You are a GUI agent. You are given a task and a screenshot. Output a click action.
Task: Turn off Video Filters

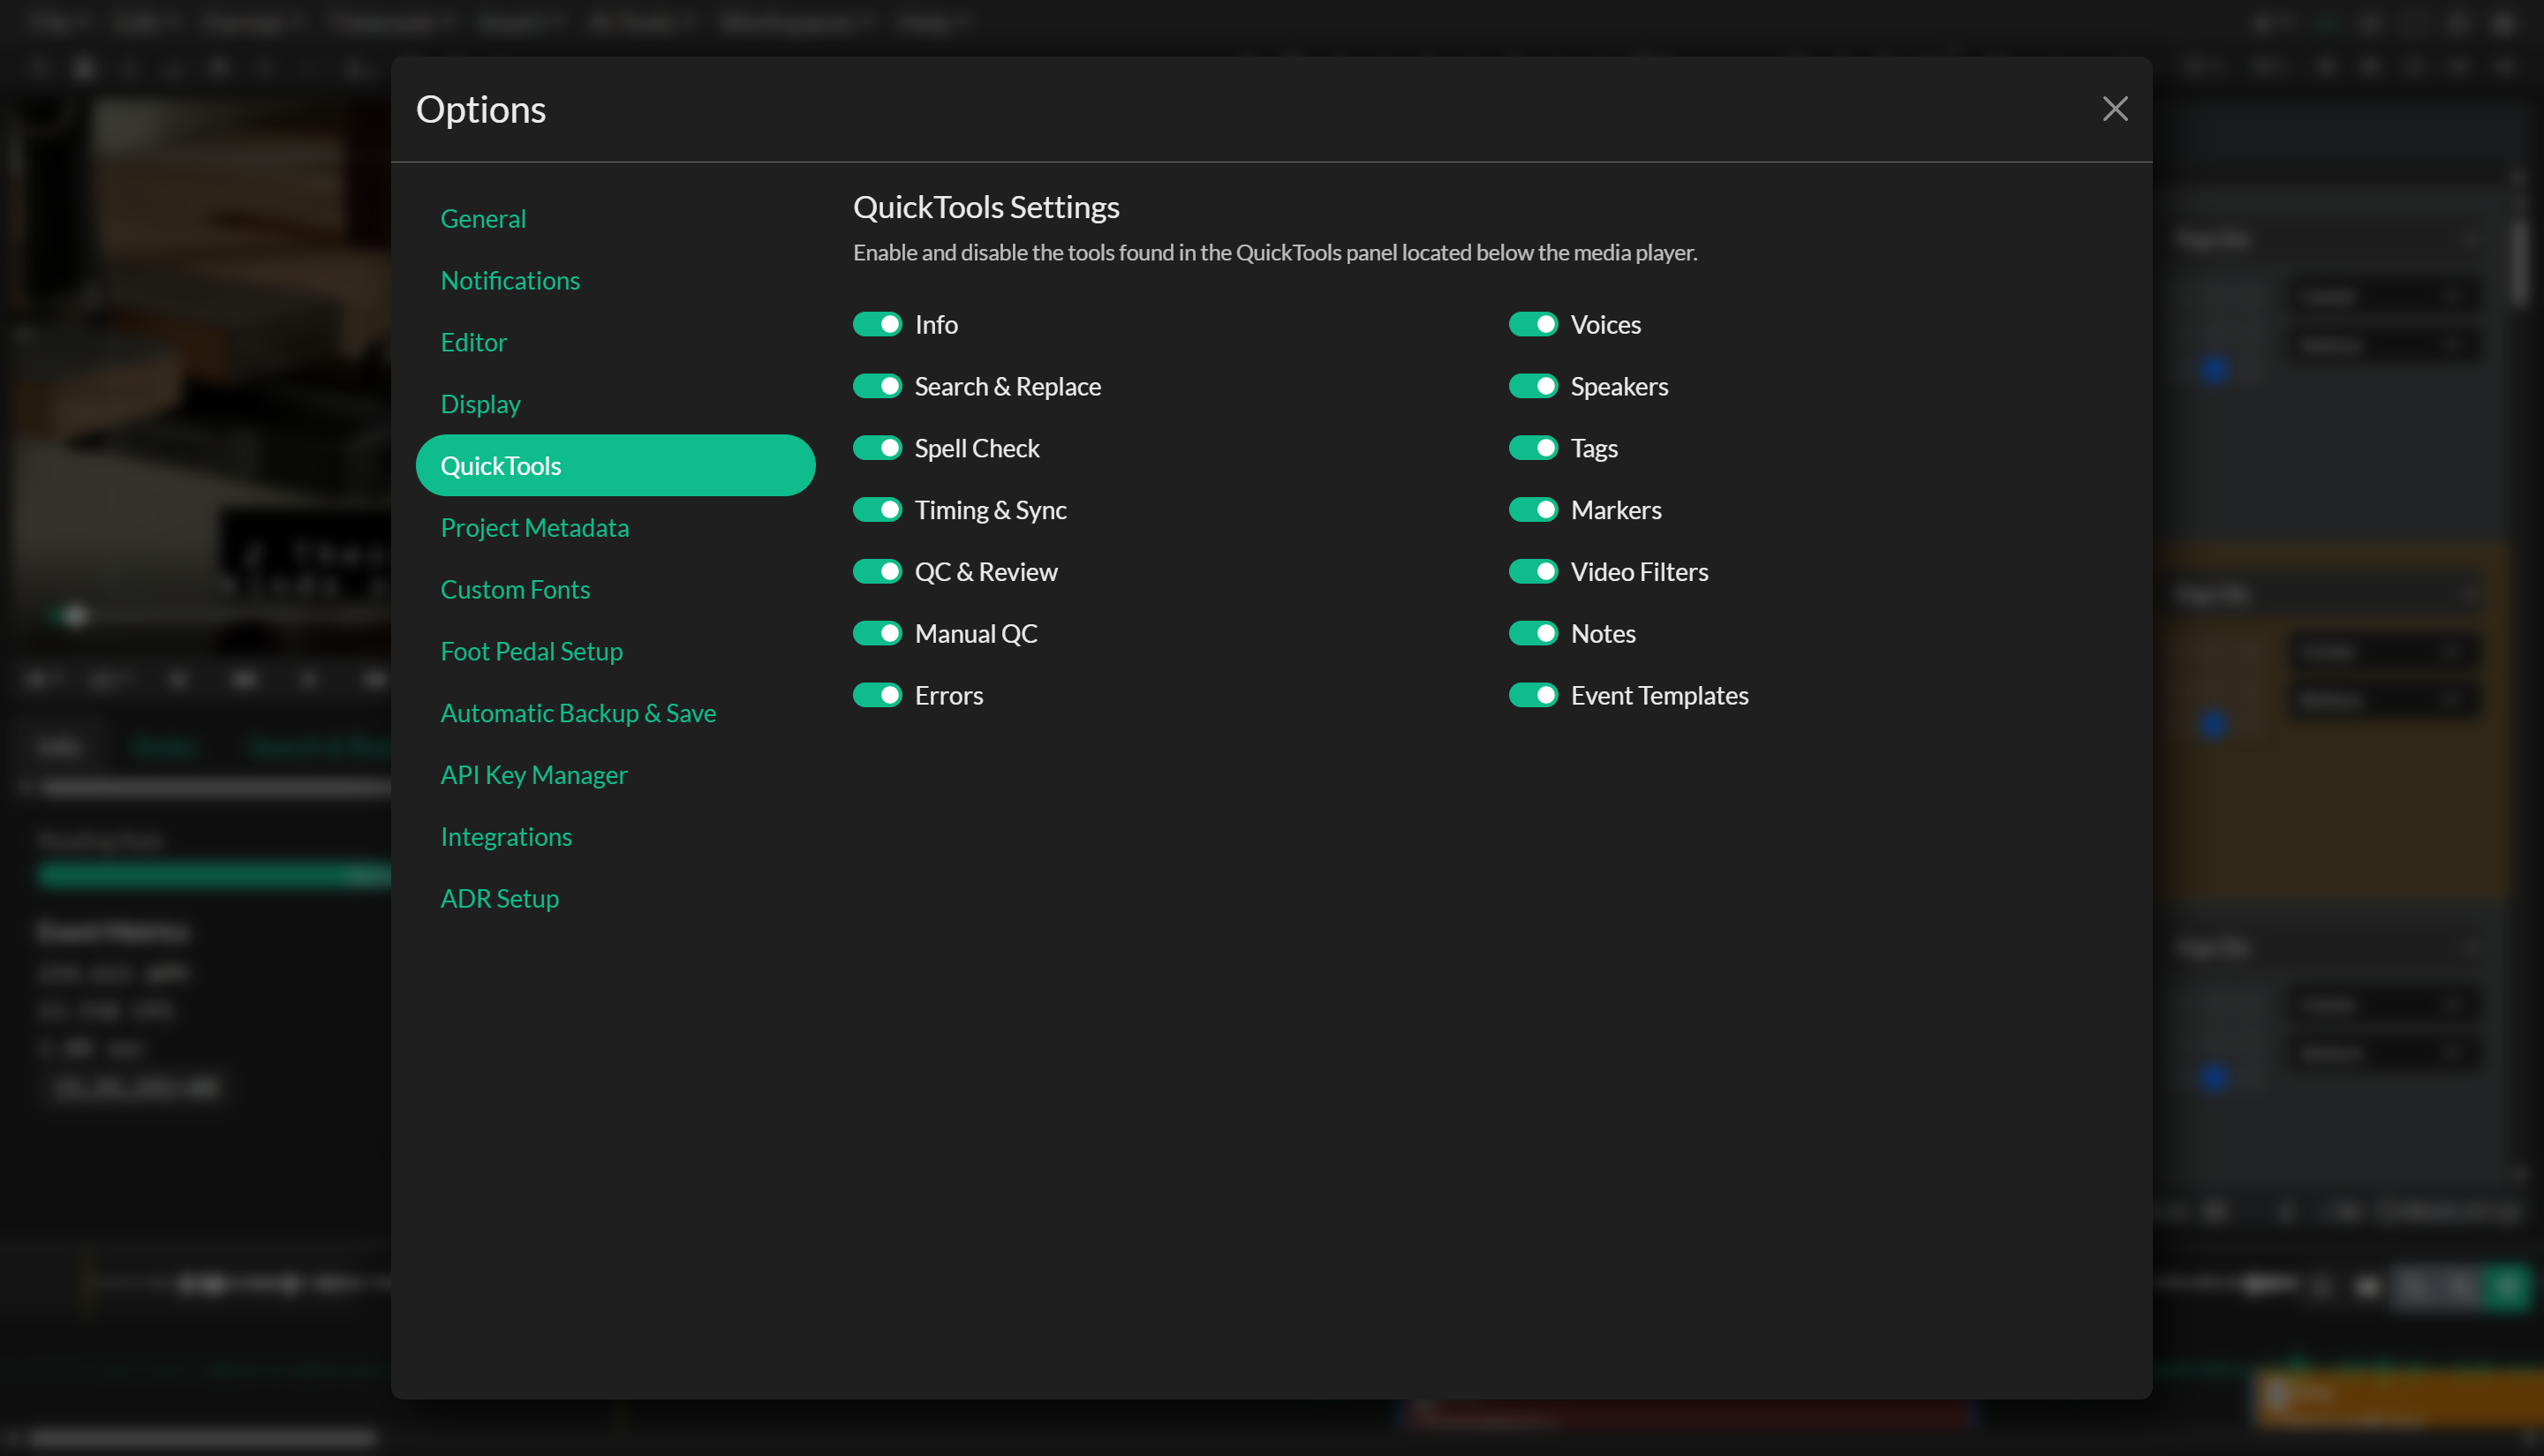click(1533, 571)
